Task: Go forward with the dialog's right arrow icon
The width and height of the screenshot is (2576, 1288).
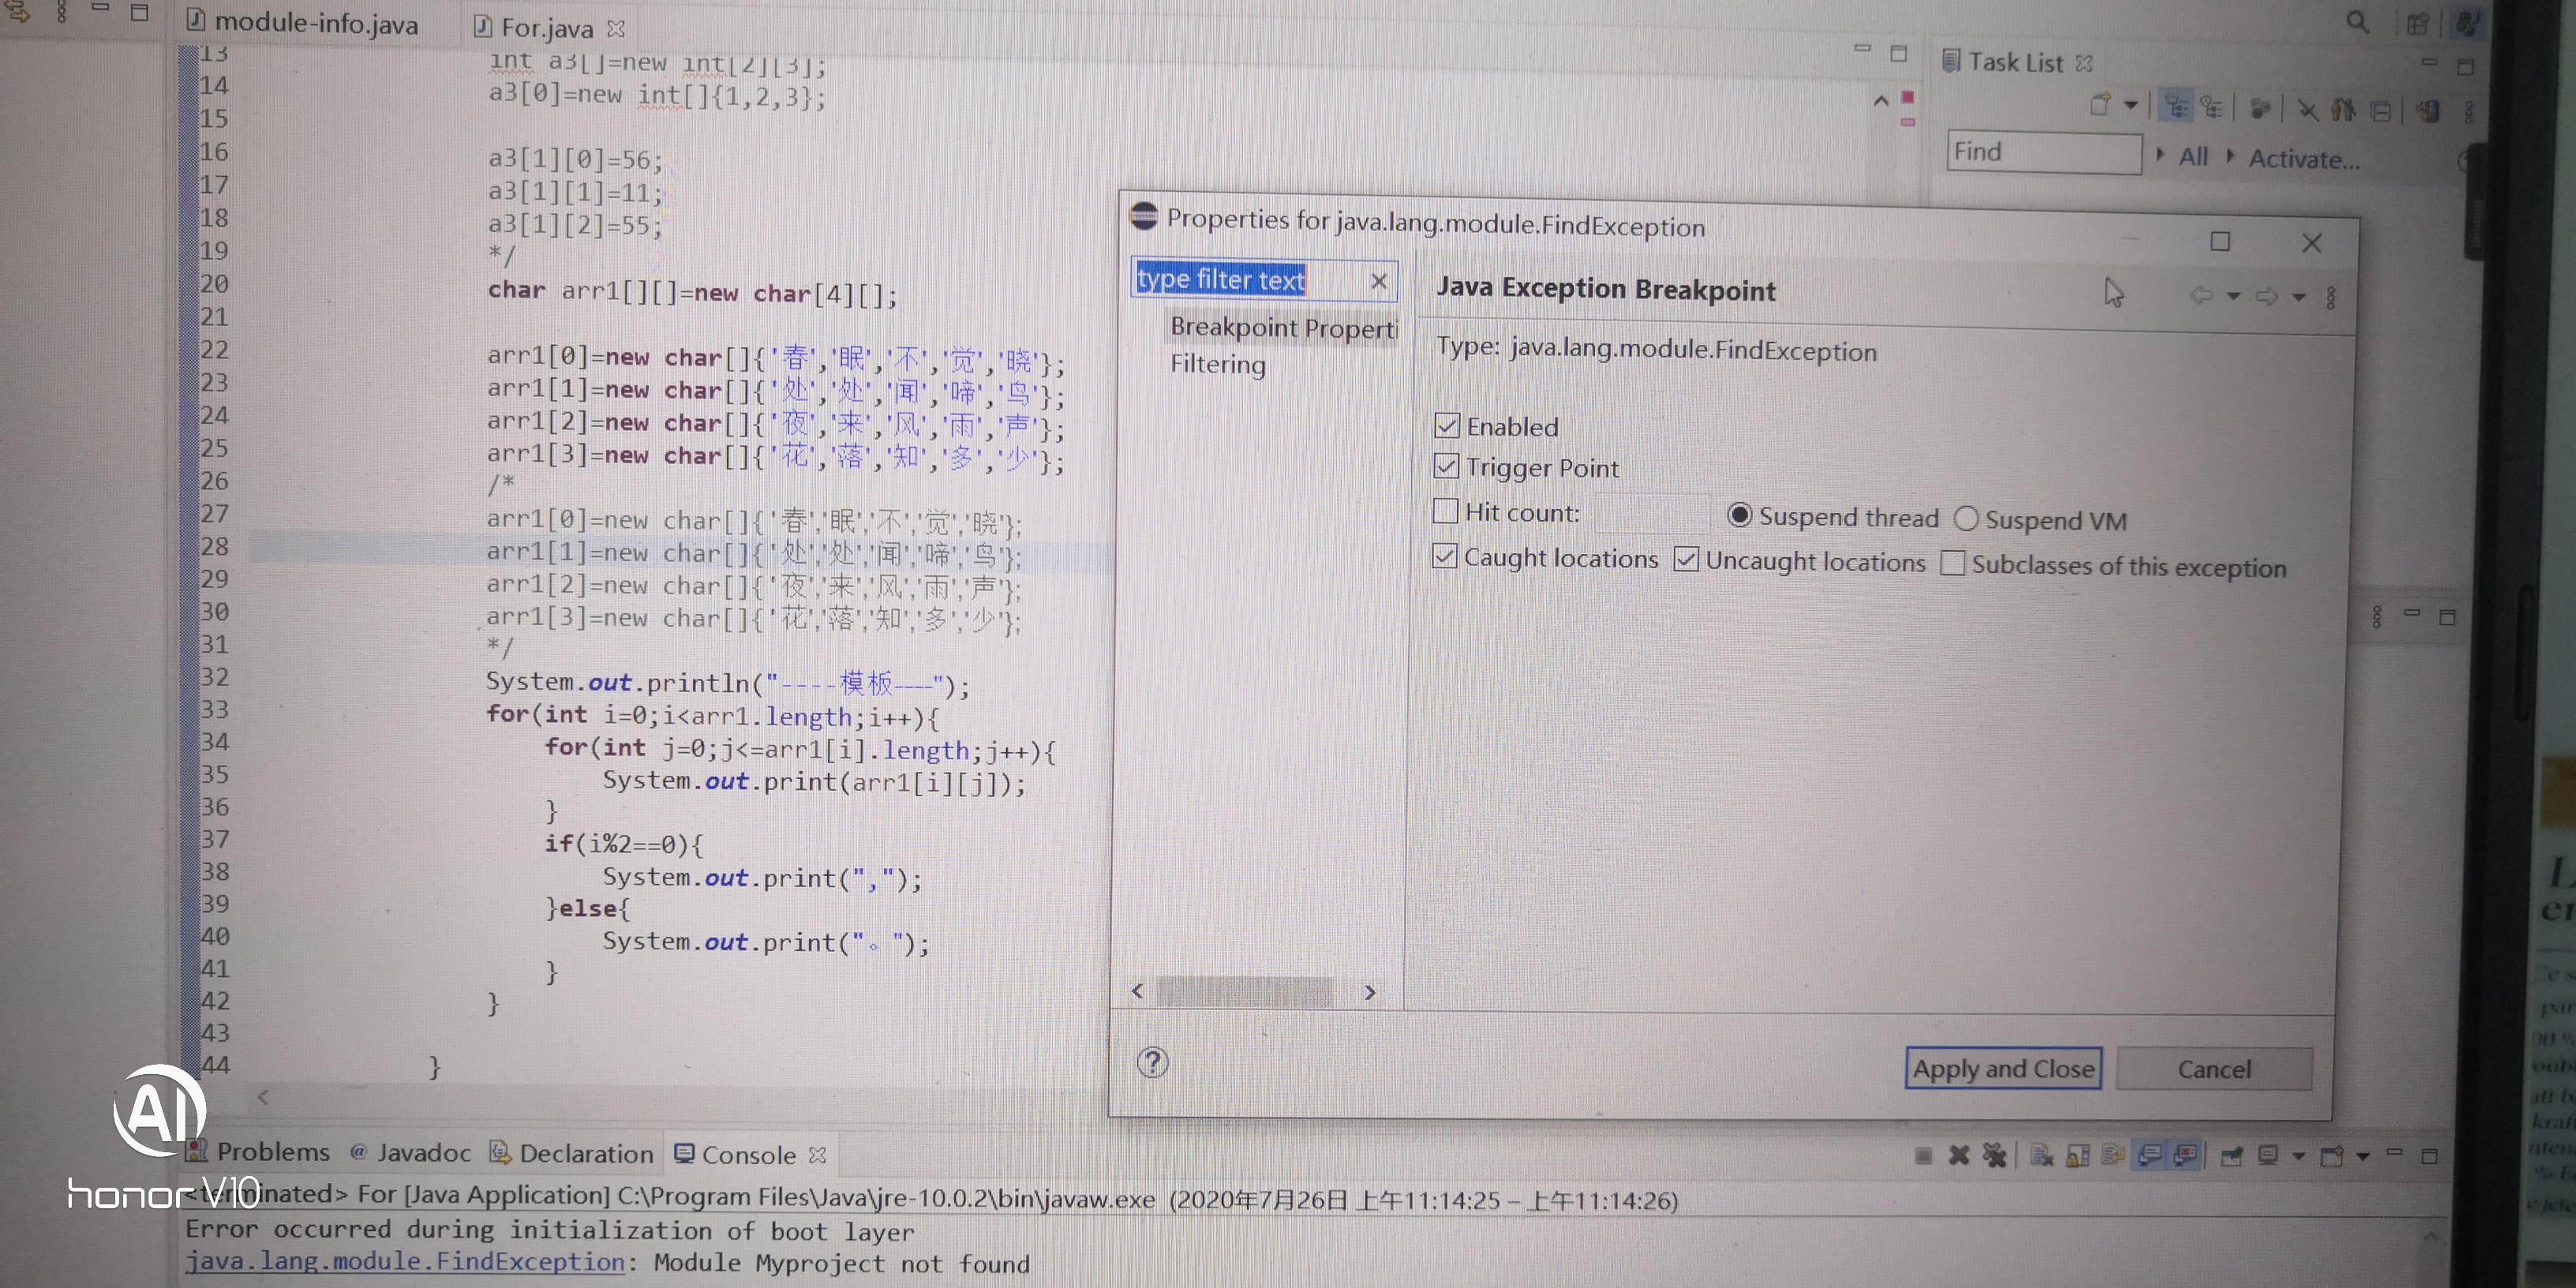Action: [x=2267, y=296]
